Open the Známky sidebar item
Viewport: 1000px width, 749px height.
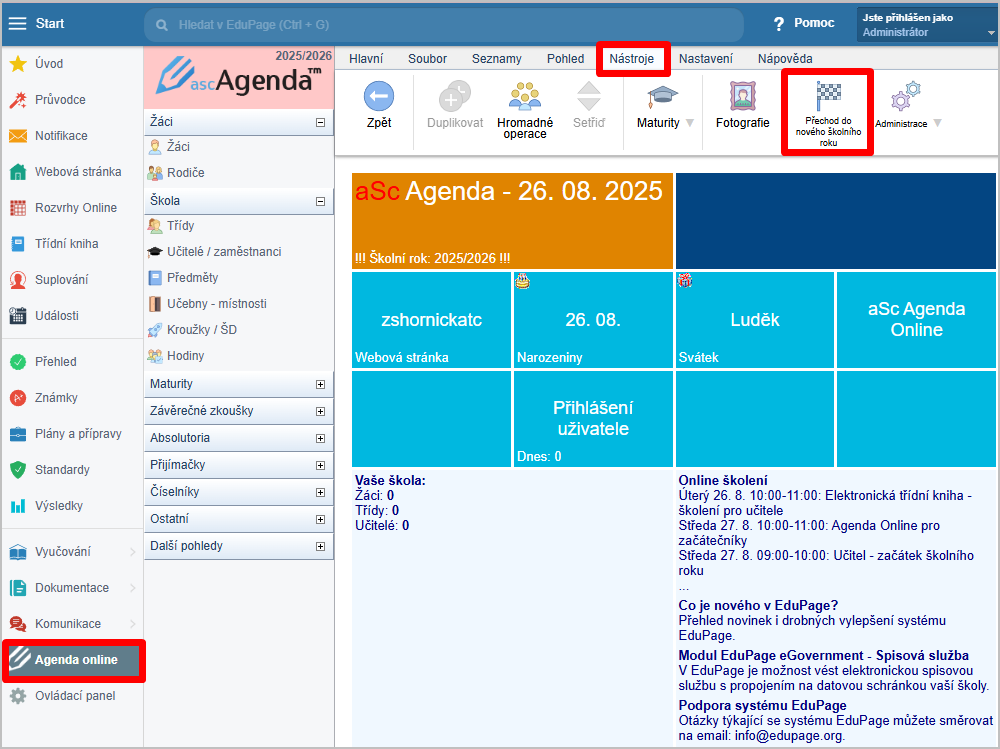click(56, 398)
